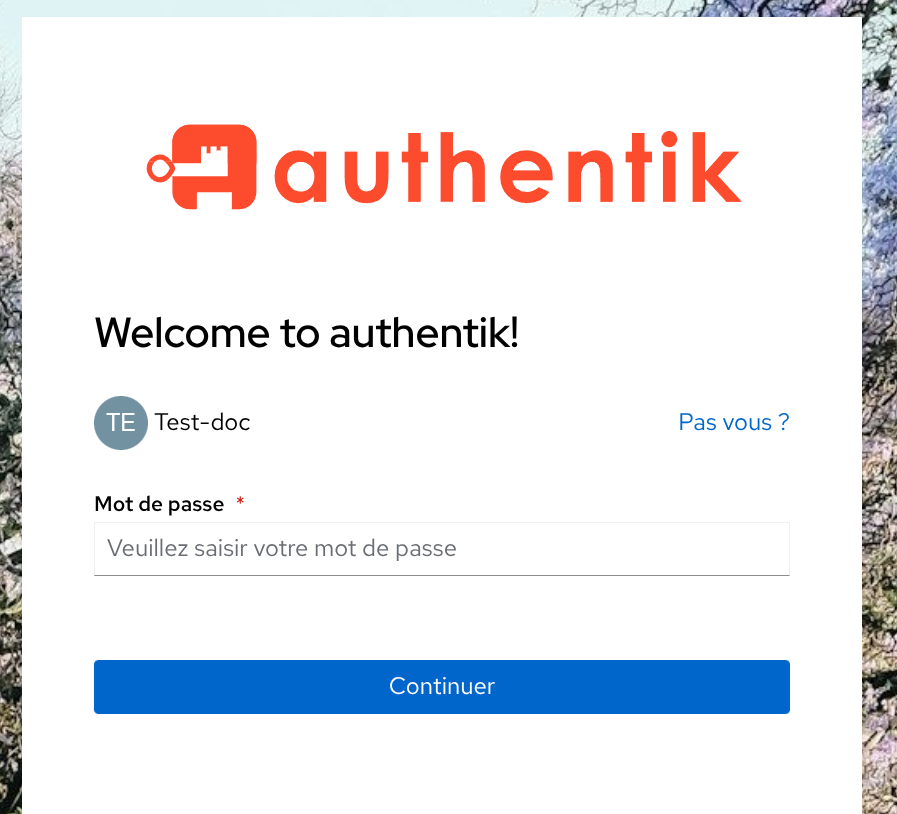
Task: Click the Test-doc username text
Action: pyautogui.click(x=202, y=422)
